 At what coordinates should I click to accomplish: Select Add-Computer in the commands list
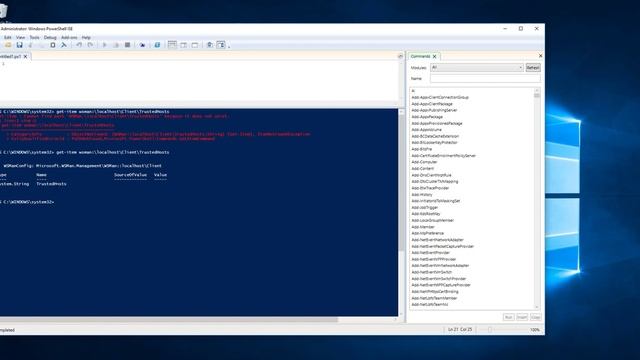pyautogui.click(x=424, y=162)
